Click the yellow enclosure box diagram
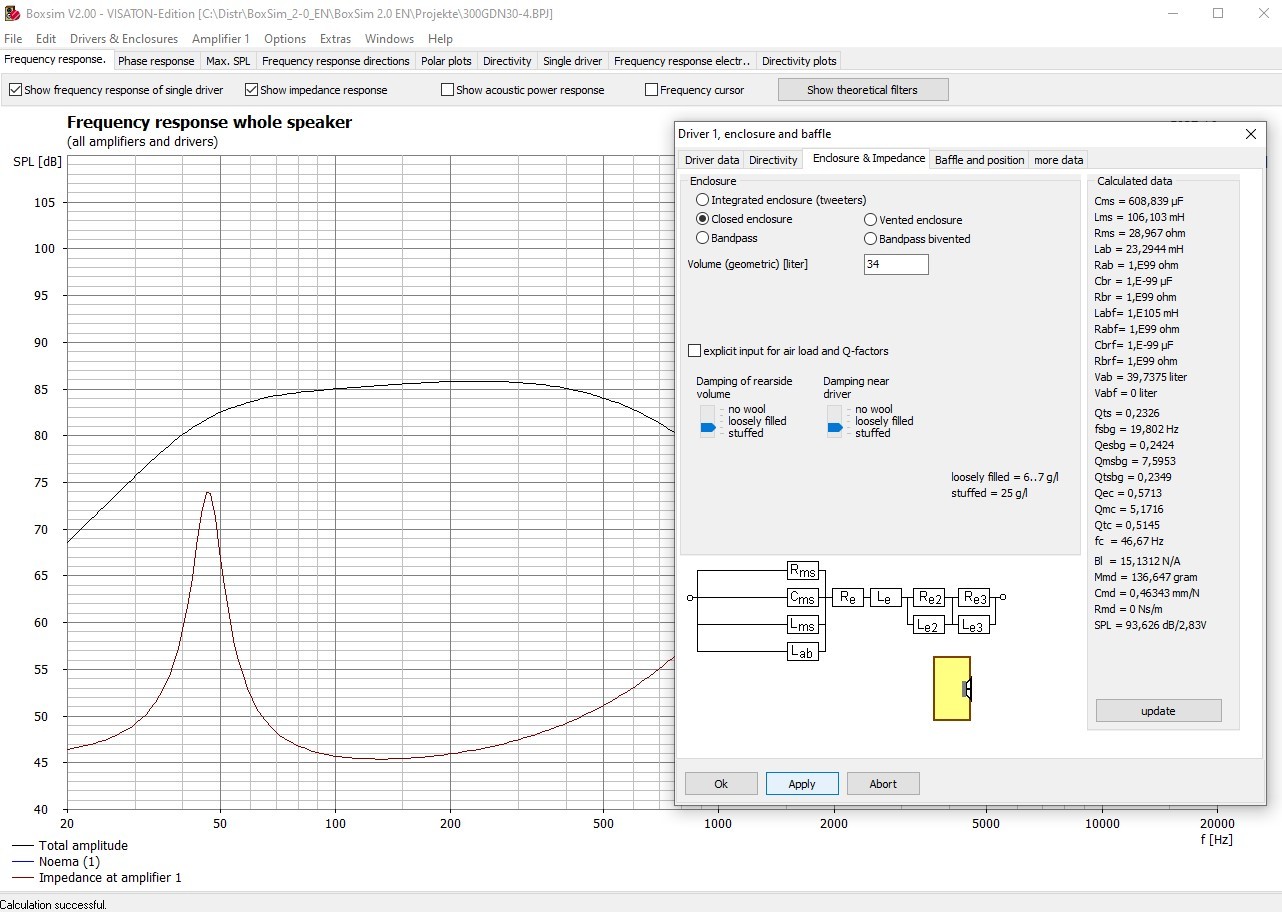 [951, 688]
